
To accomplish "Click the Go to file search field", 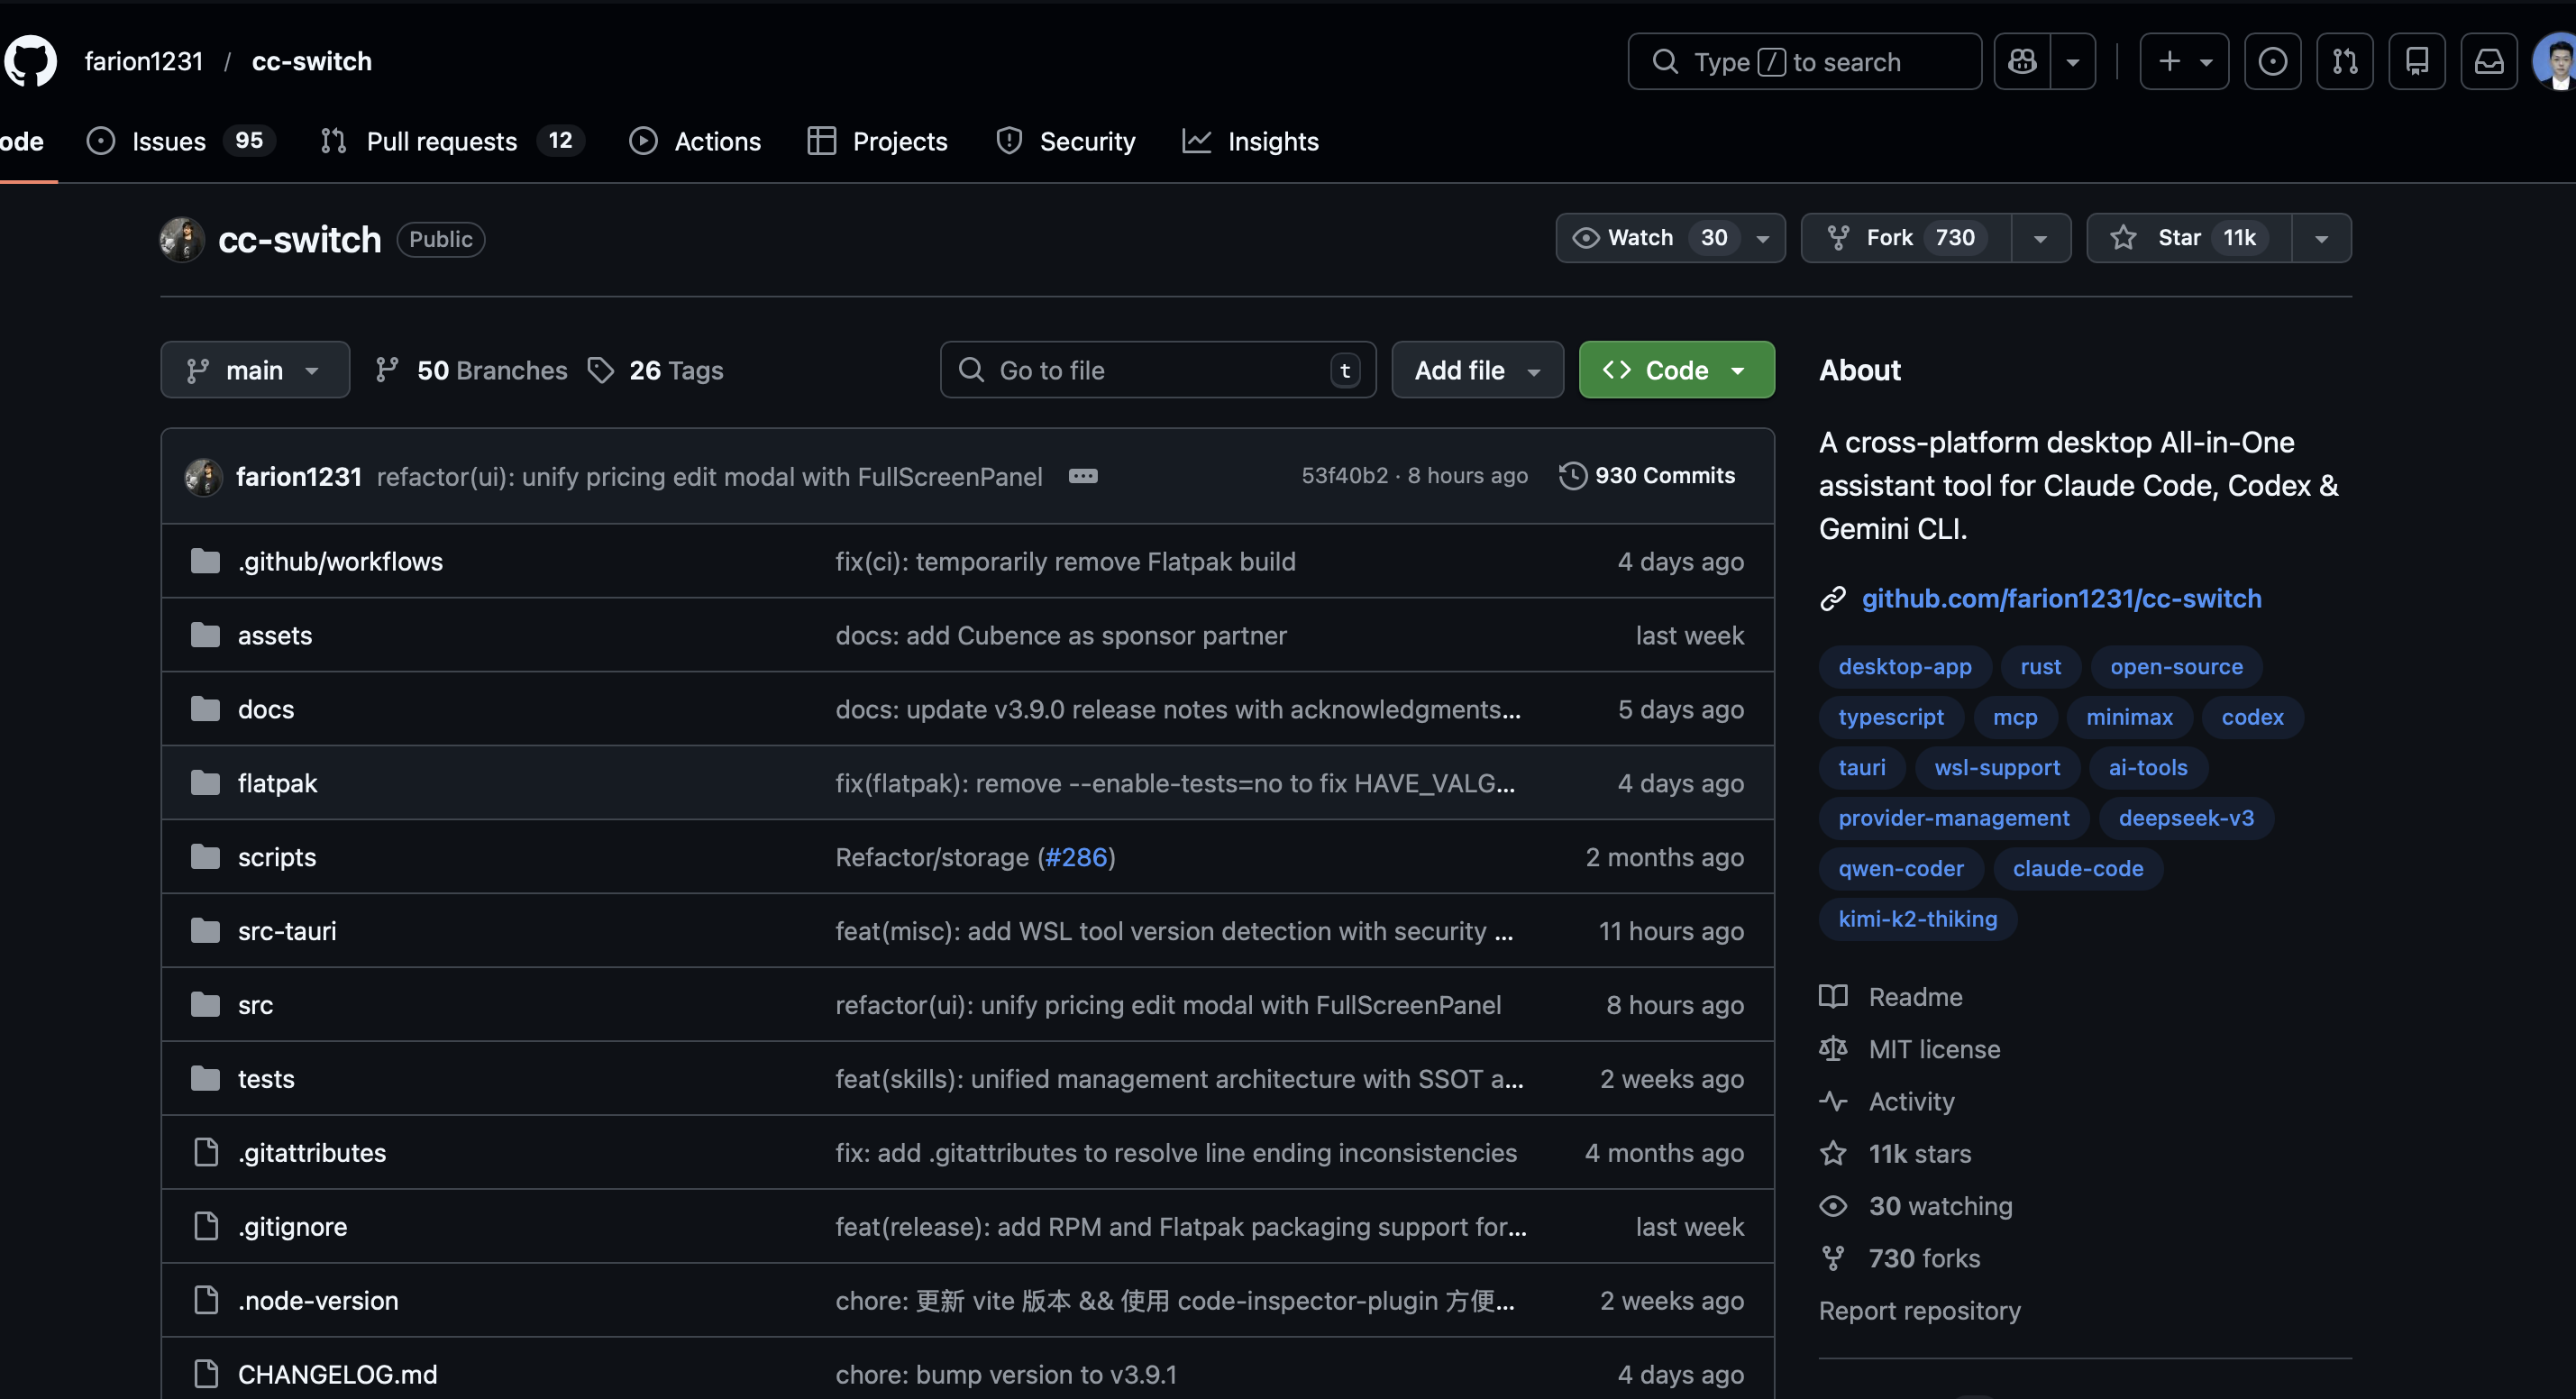I will pyautogui.click(x=1157, y=370).
